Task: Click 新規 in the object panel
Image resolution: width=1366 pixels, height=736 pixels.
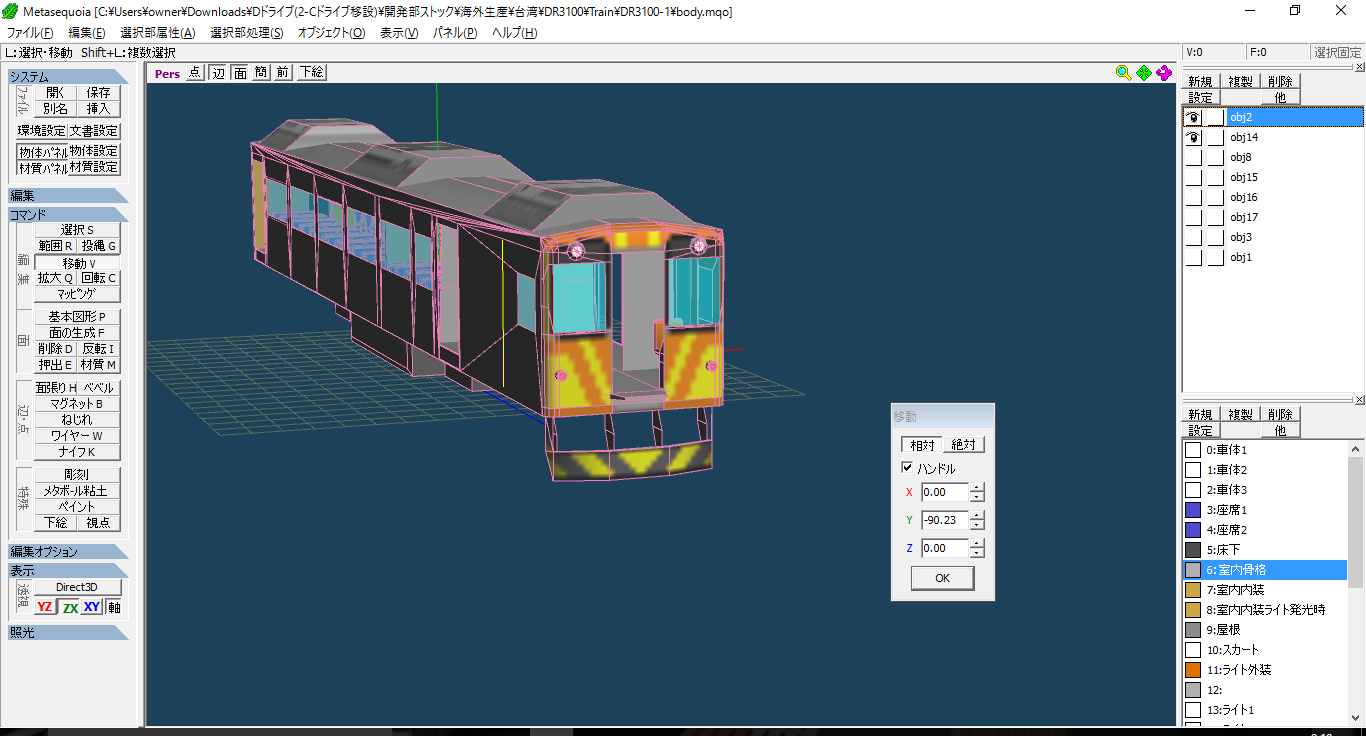Action: 1200,82
